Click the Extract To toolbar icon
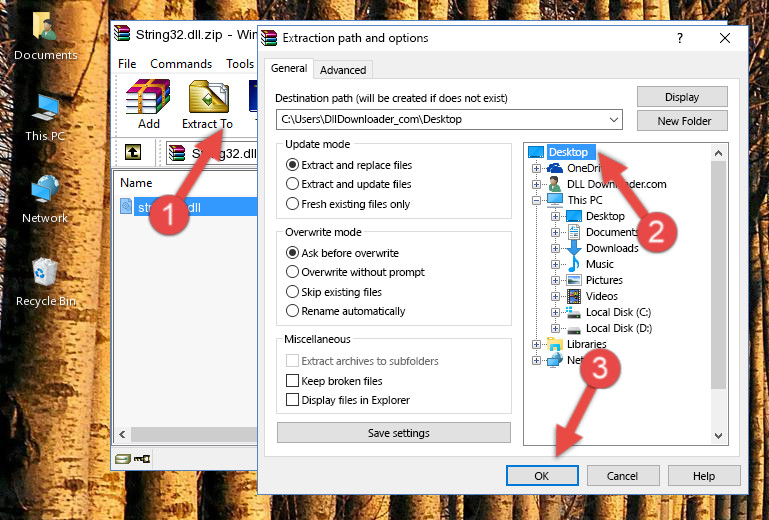 [x=208, y=97]
